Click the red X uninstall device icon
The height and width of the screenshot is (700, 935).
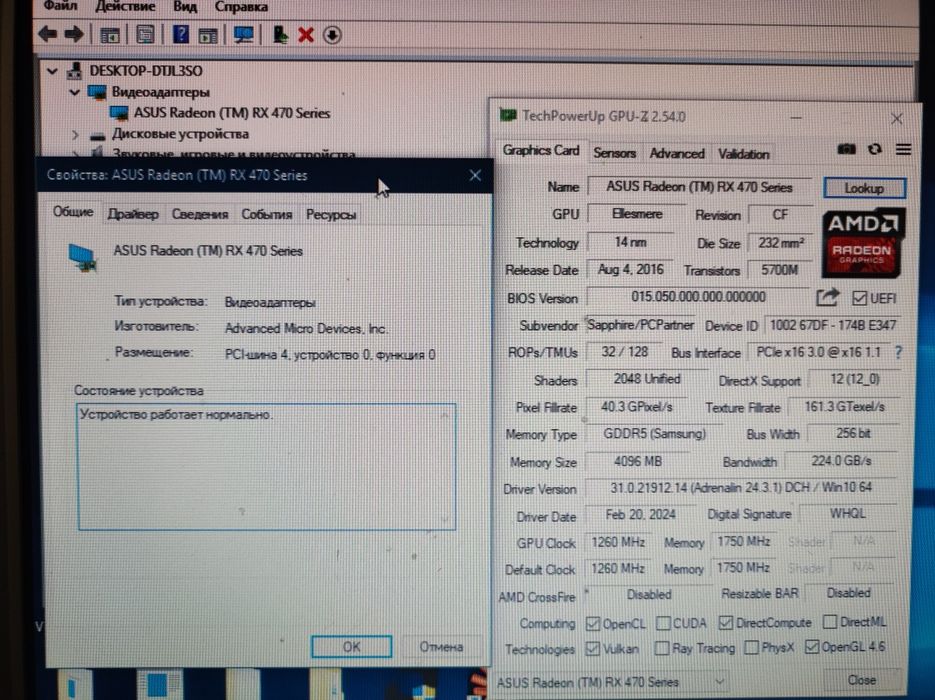tap(306, 35)
